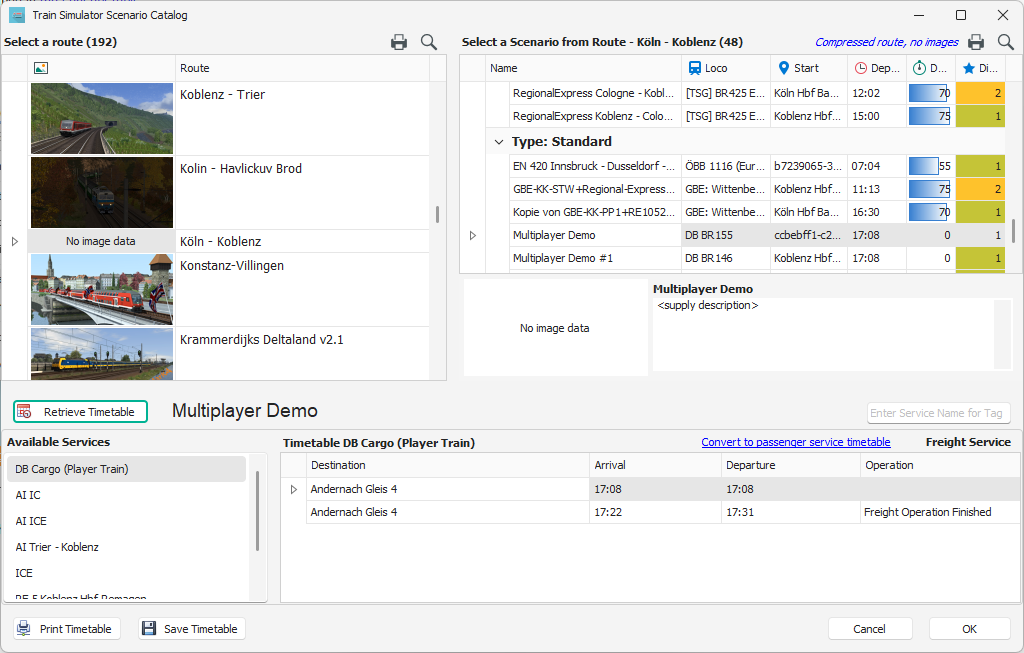The width and height of the screenshot is (1024, 653).
Task: Click the timetable Departure column header
Action: pyautogui.click(x=791, y=465)
